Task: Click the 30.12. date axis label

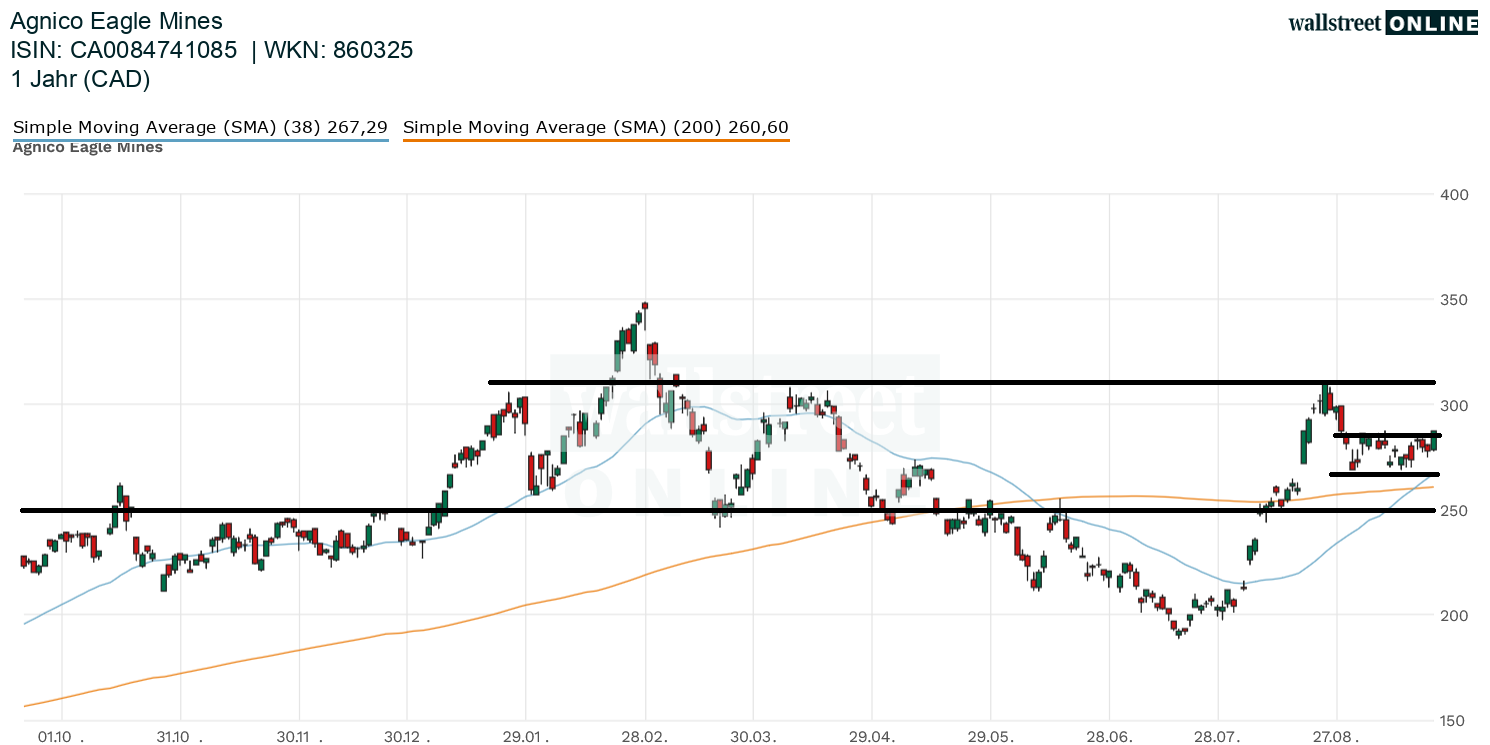Action: (x=407, y=737)
